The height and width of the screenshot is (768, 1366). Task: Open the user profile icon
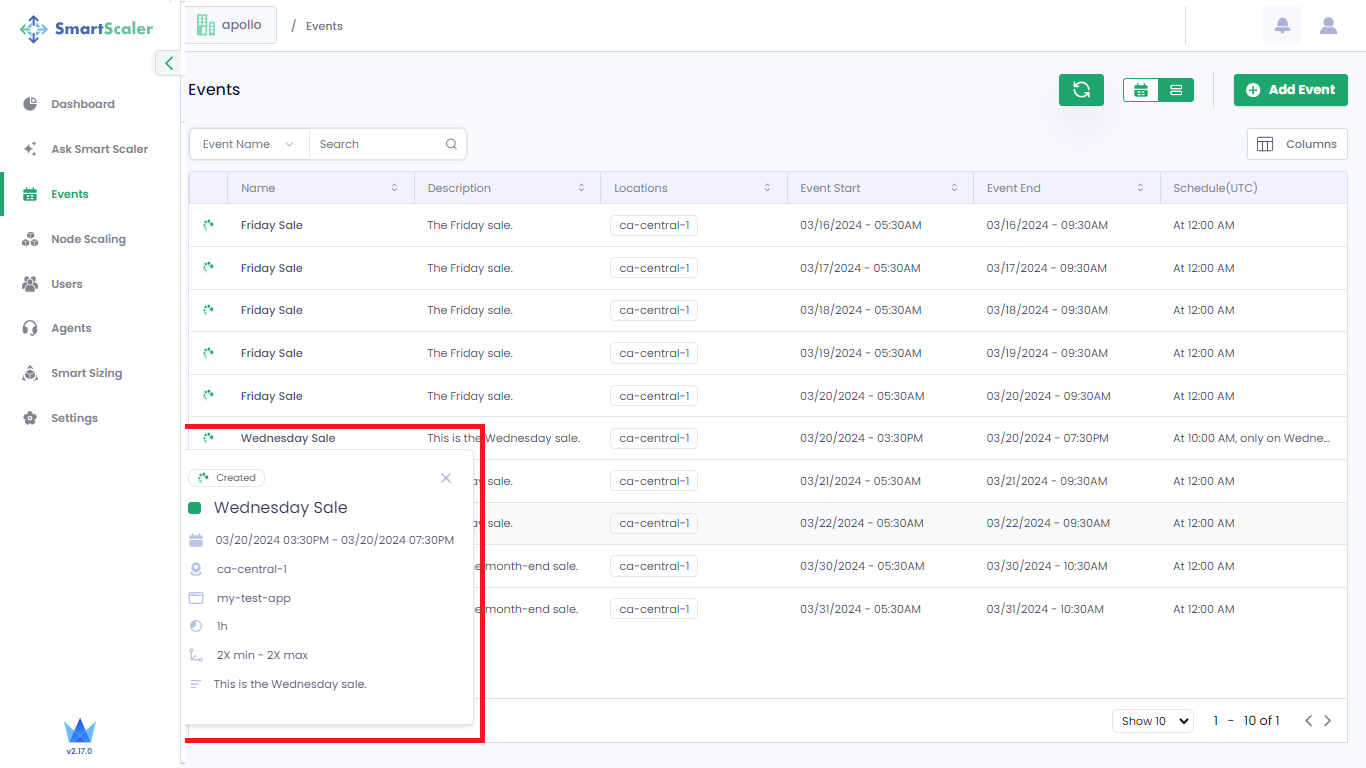(1328, 26)
